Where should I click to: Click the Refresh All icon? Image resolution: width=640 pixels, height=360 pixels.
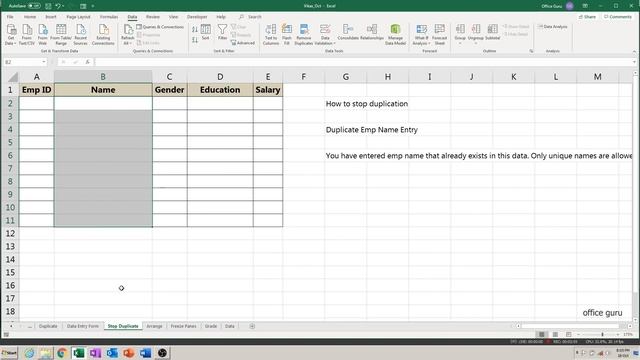(128, 34)
